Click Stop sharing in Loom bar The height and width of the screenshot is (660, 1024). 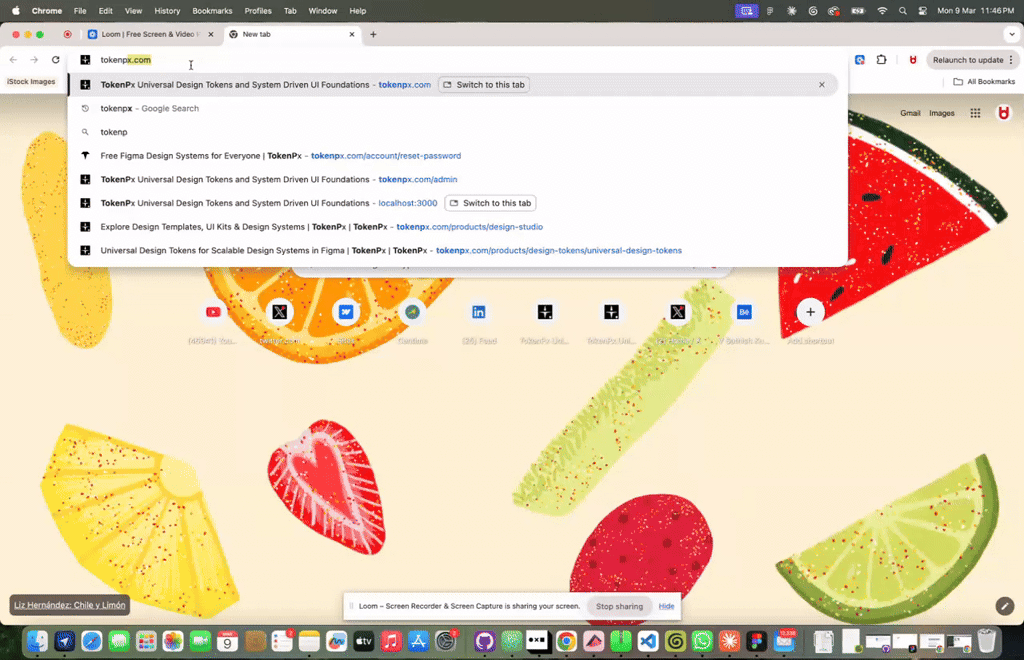(x=619, y=606)
